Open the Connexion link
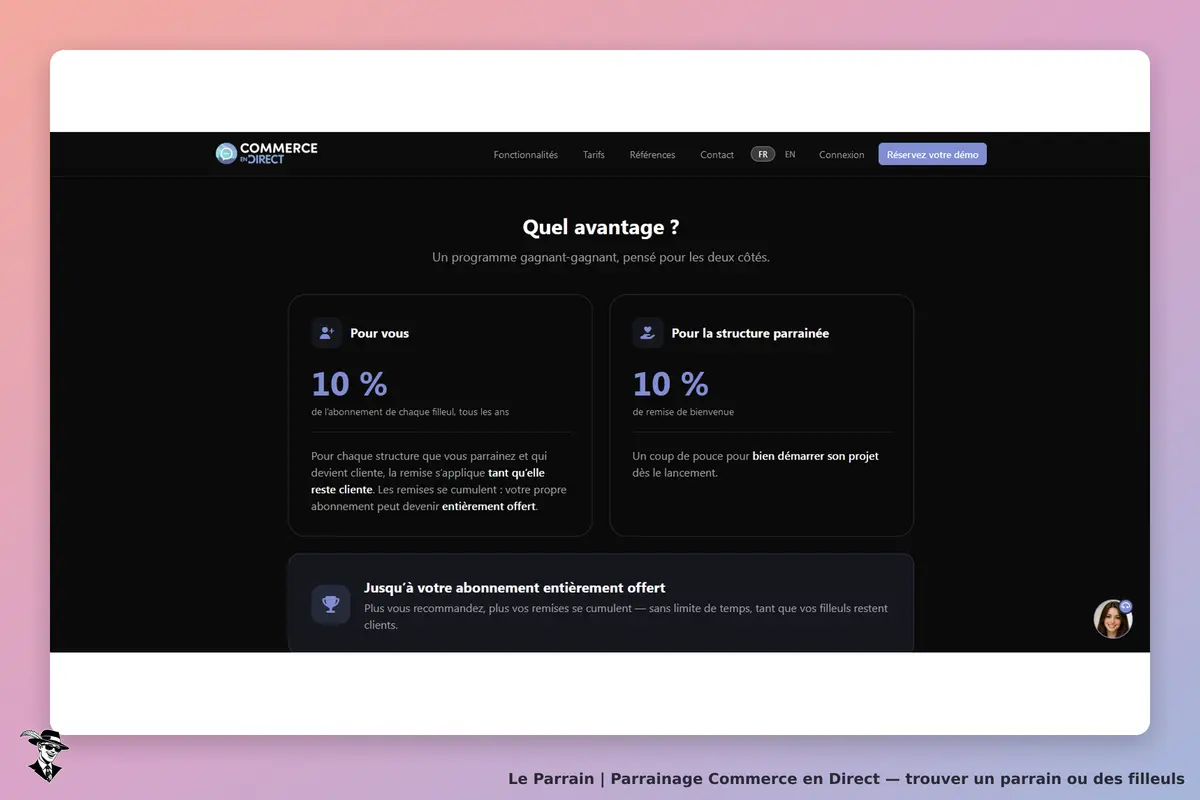 coord(842,155)
